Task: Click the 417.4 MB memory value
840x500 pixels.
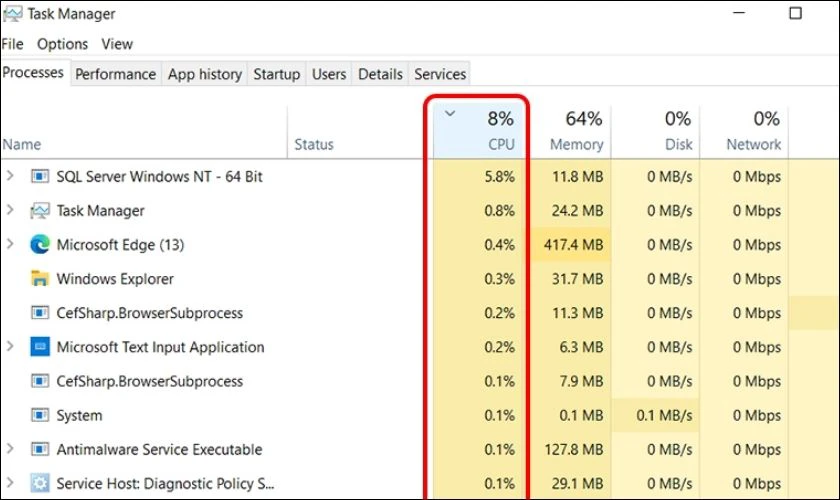Action: coord(573,245)
